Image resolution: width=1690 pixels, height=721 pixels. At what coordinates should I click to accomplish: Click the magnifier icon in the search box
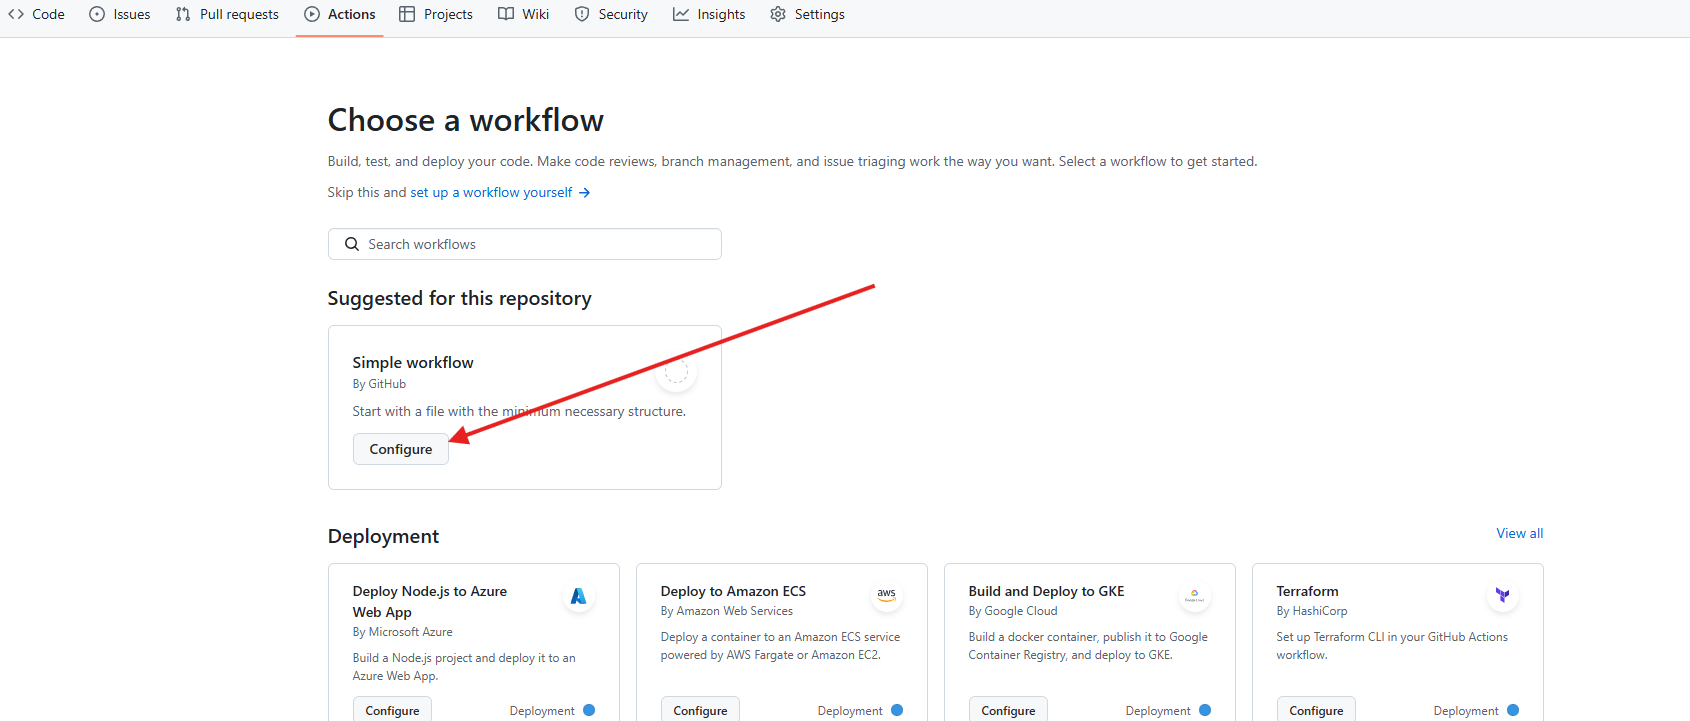(352, 244)
